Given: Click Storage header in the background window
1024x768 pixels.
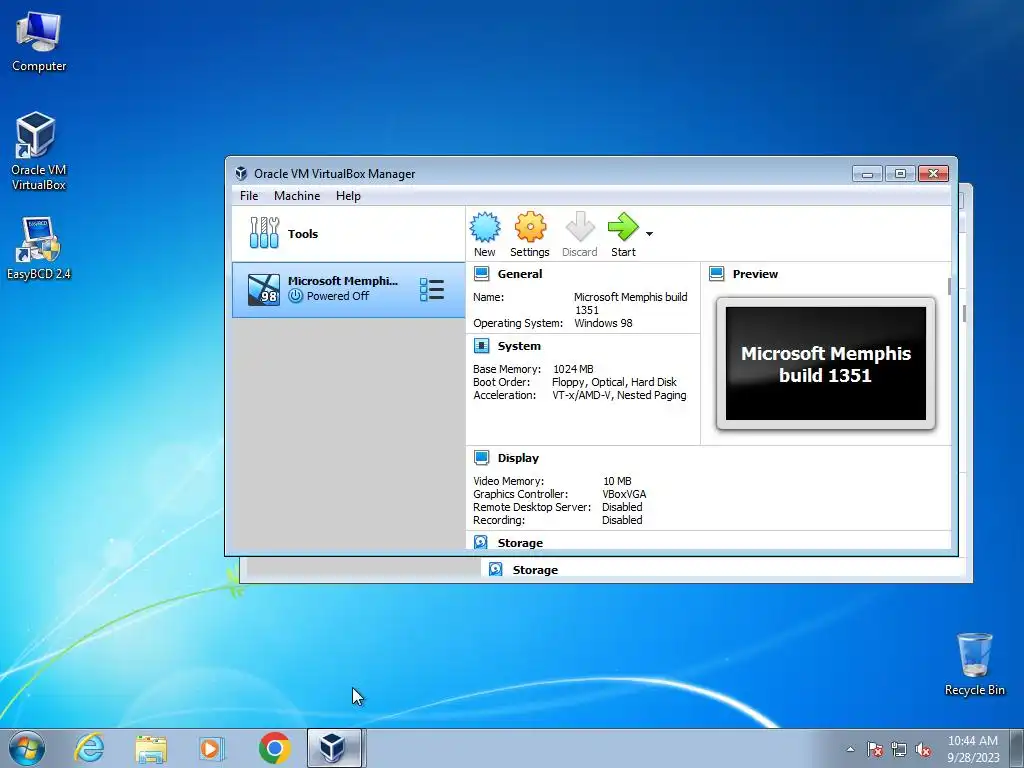Looking at the screenshot, I should point(536,570).
